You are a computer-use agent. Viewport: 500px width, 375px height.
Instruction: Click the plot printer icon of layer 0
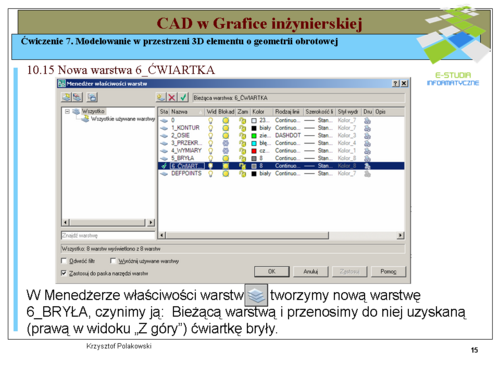[x=367, y=120]
